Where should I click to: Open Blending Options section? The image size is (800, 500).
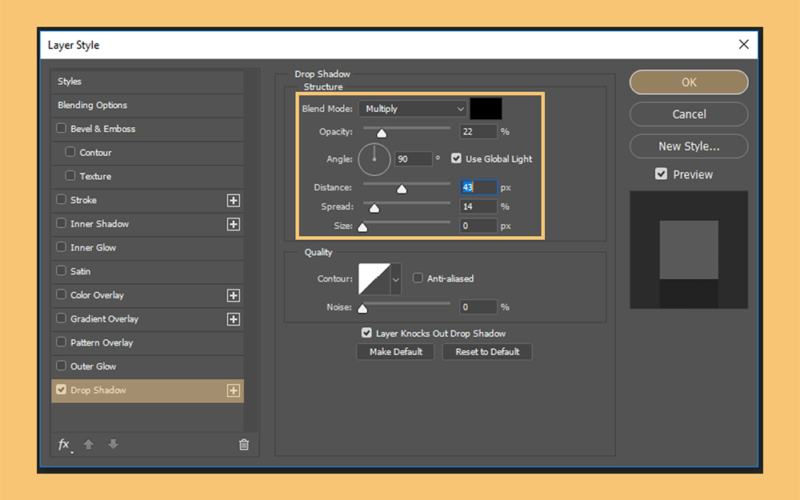click(147, 105)
